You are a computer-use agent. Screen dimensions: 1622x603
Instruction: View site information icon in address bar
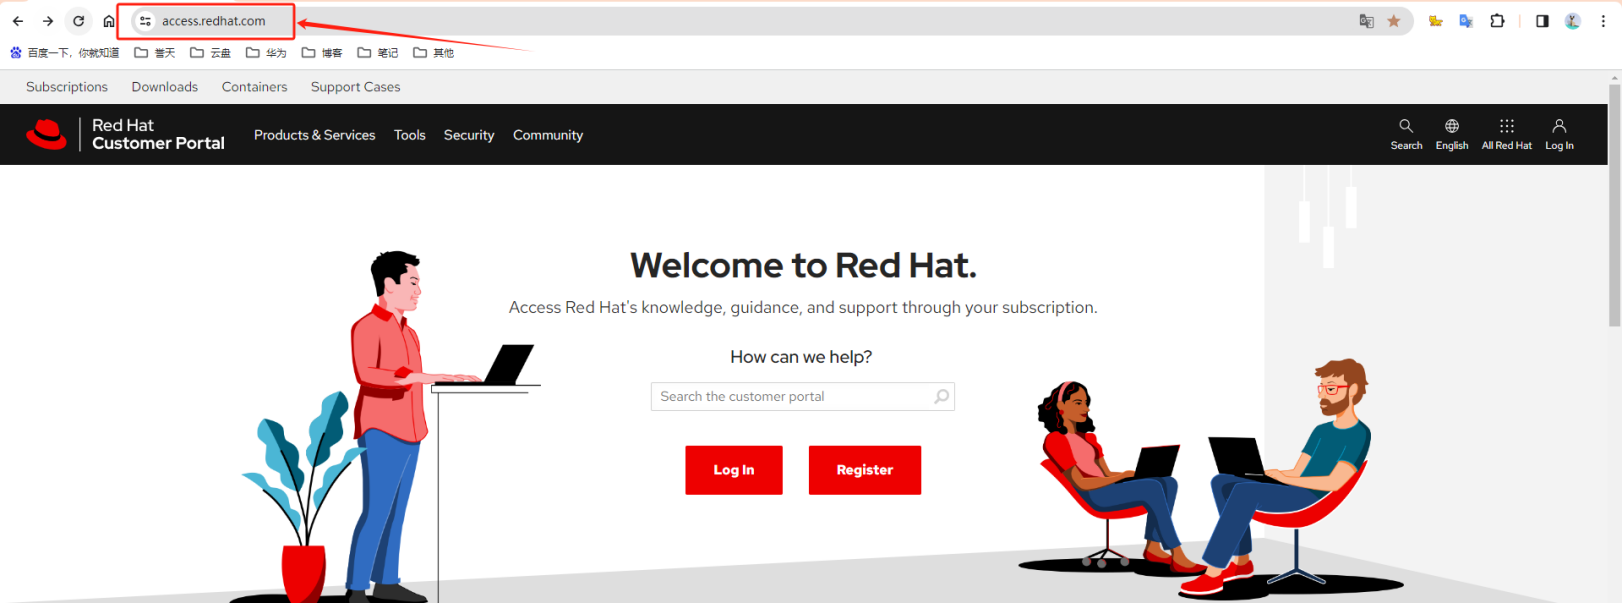[145, 21]
